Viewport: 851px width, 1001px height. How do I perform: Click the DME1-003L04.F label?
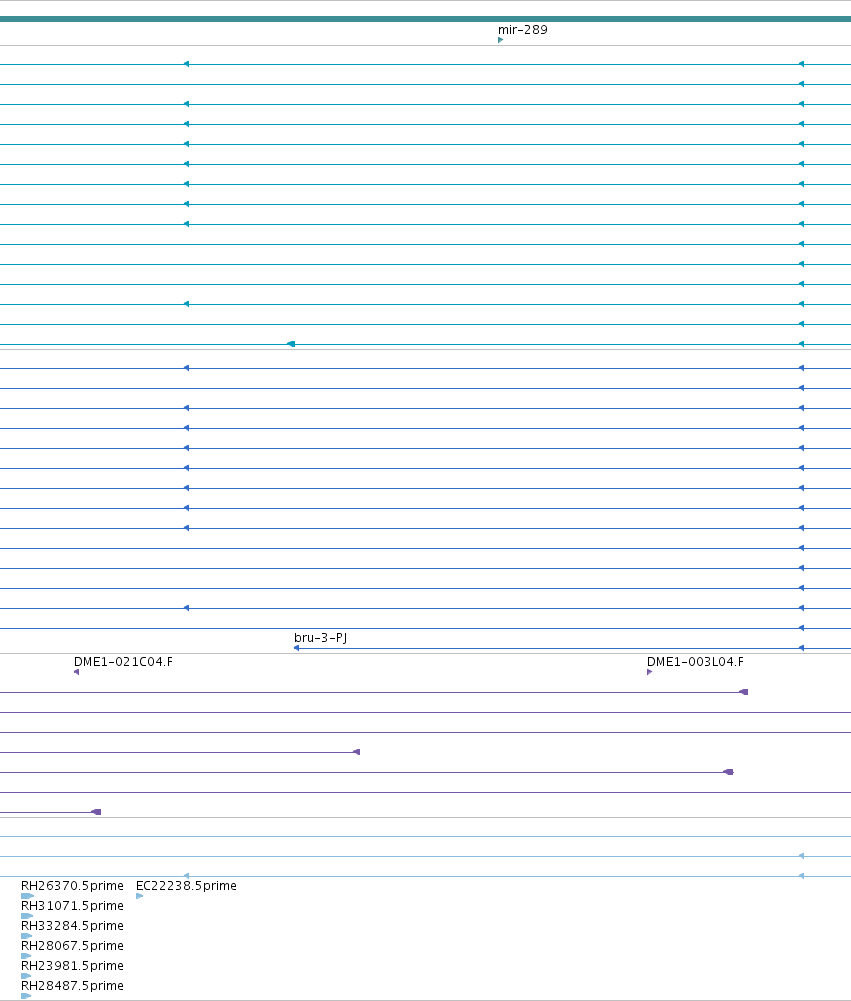point(695,661)
